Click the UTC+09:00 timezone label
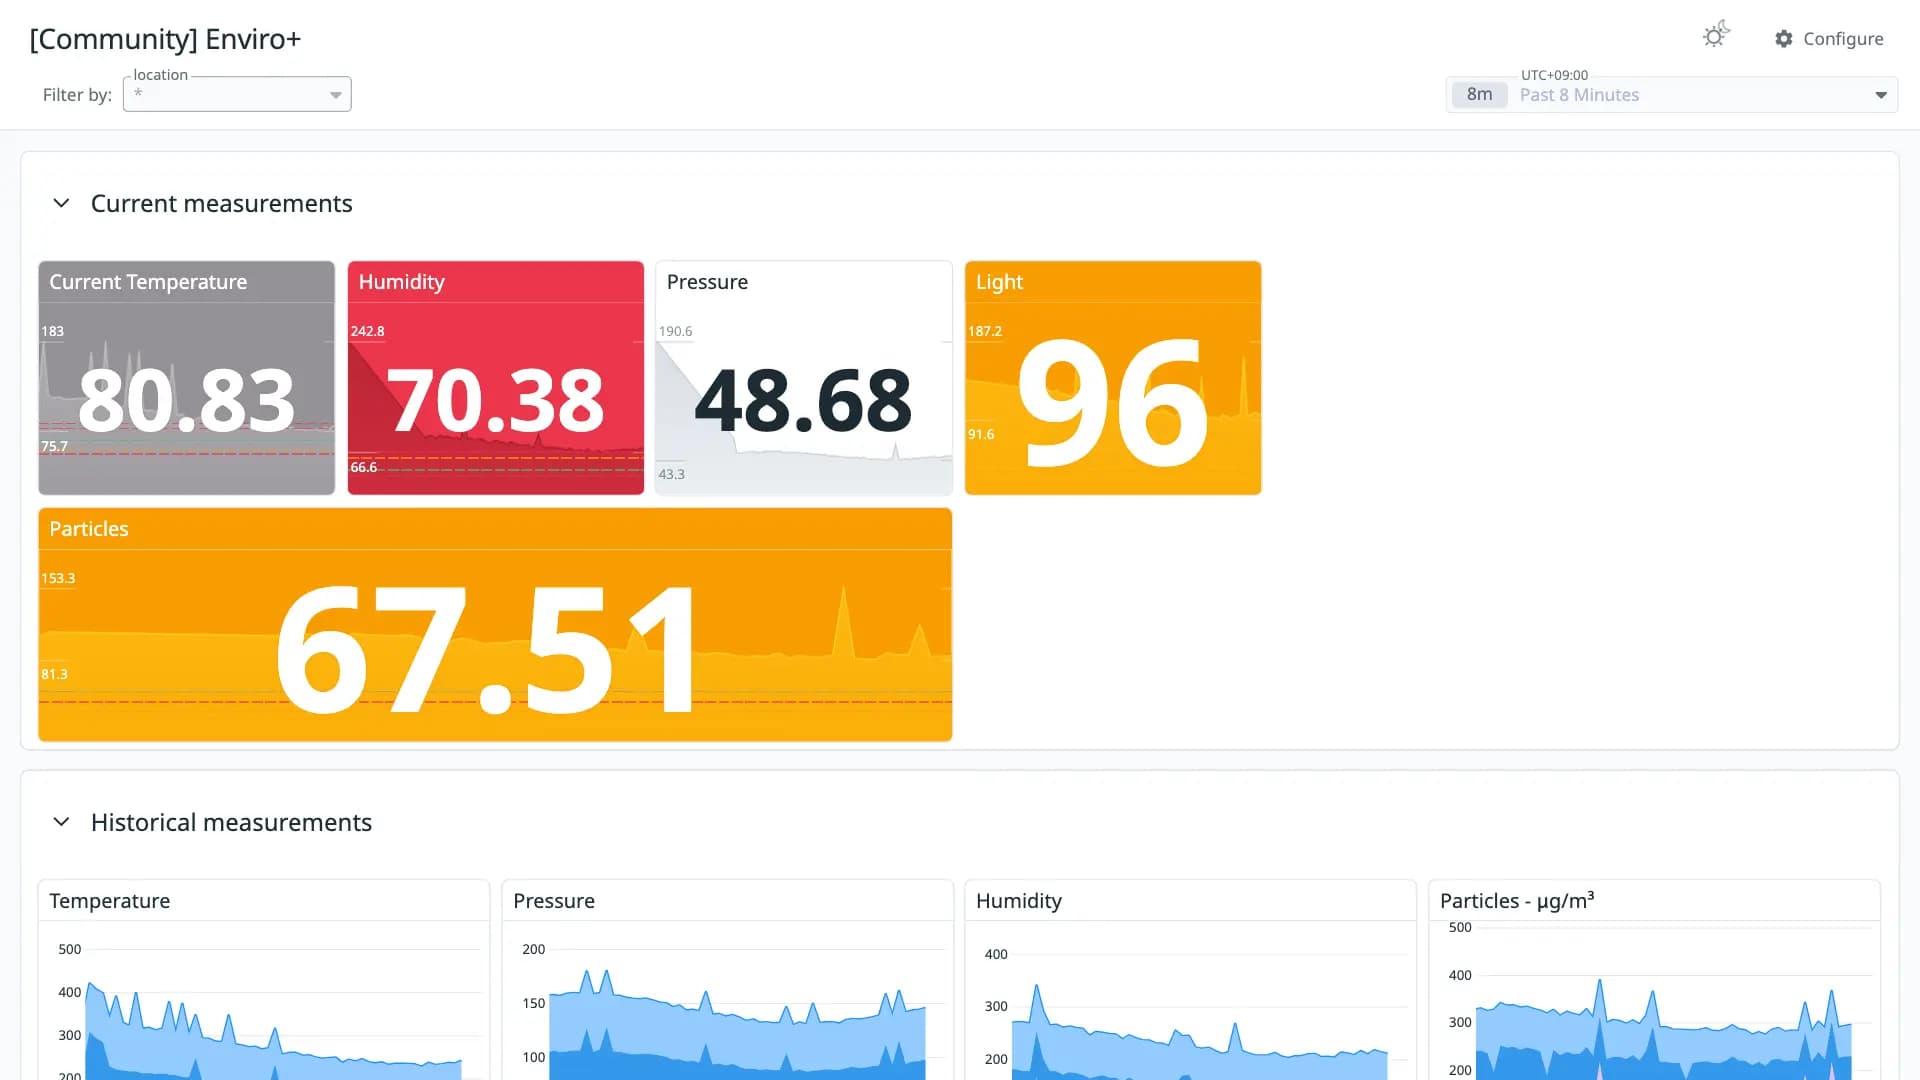The height and width of the screenshot is (1080, 1920). coord(1554,75)
